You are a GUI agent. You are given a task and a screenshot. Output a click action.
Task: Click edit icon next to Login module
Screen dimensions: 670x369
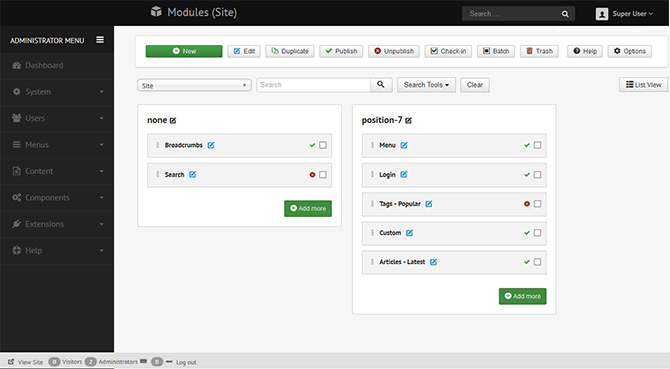404,174
